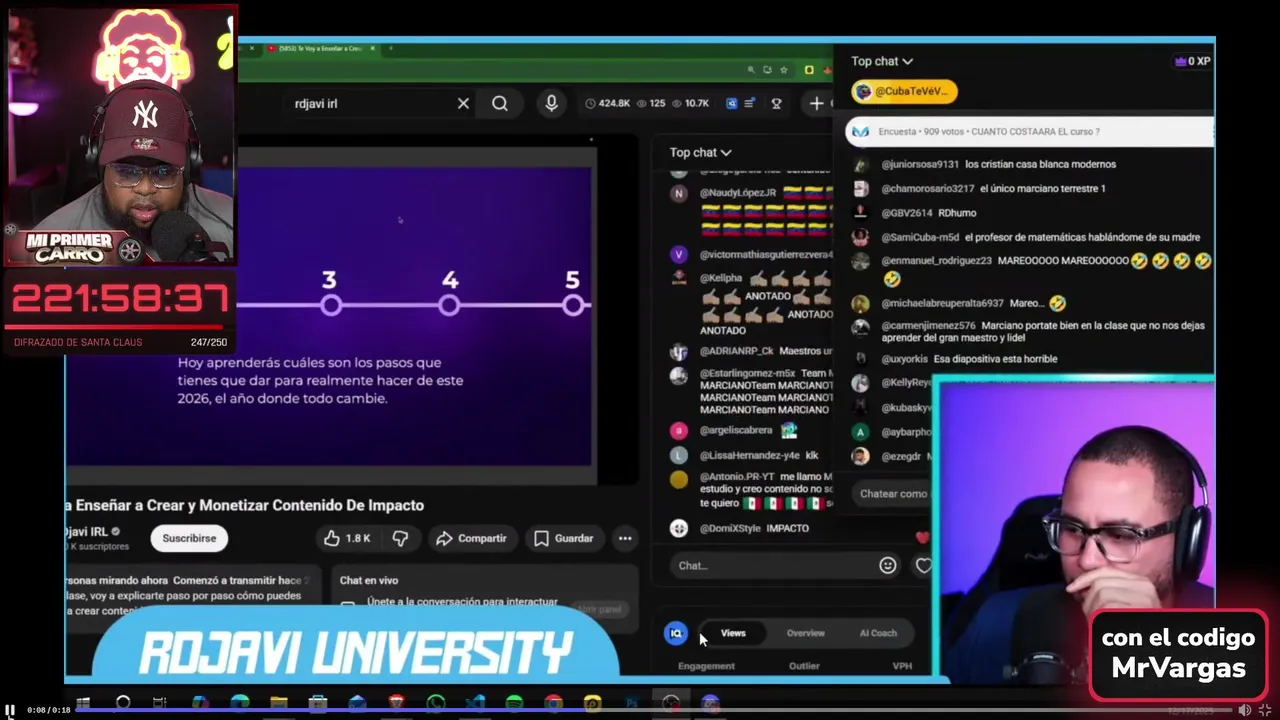Like the video showing 1.8K
Image resolution: width=1280 pixels, height=720 pixels.
click(348, 538)
